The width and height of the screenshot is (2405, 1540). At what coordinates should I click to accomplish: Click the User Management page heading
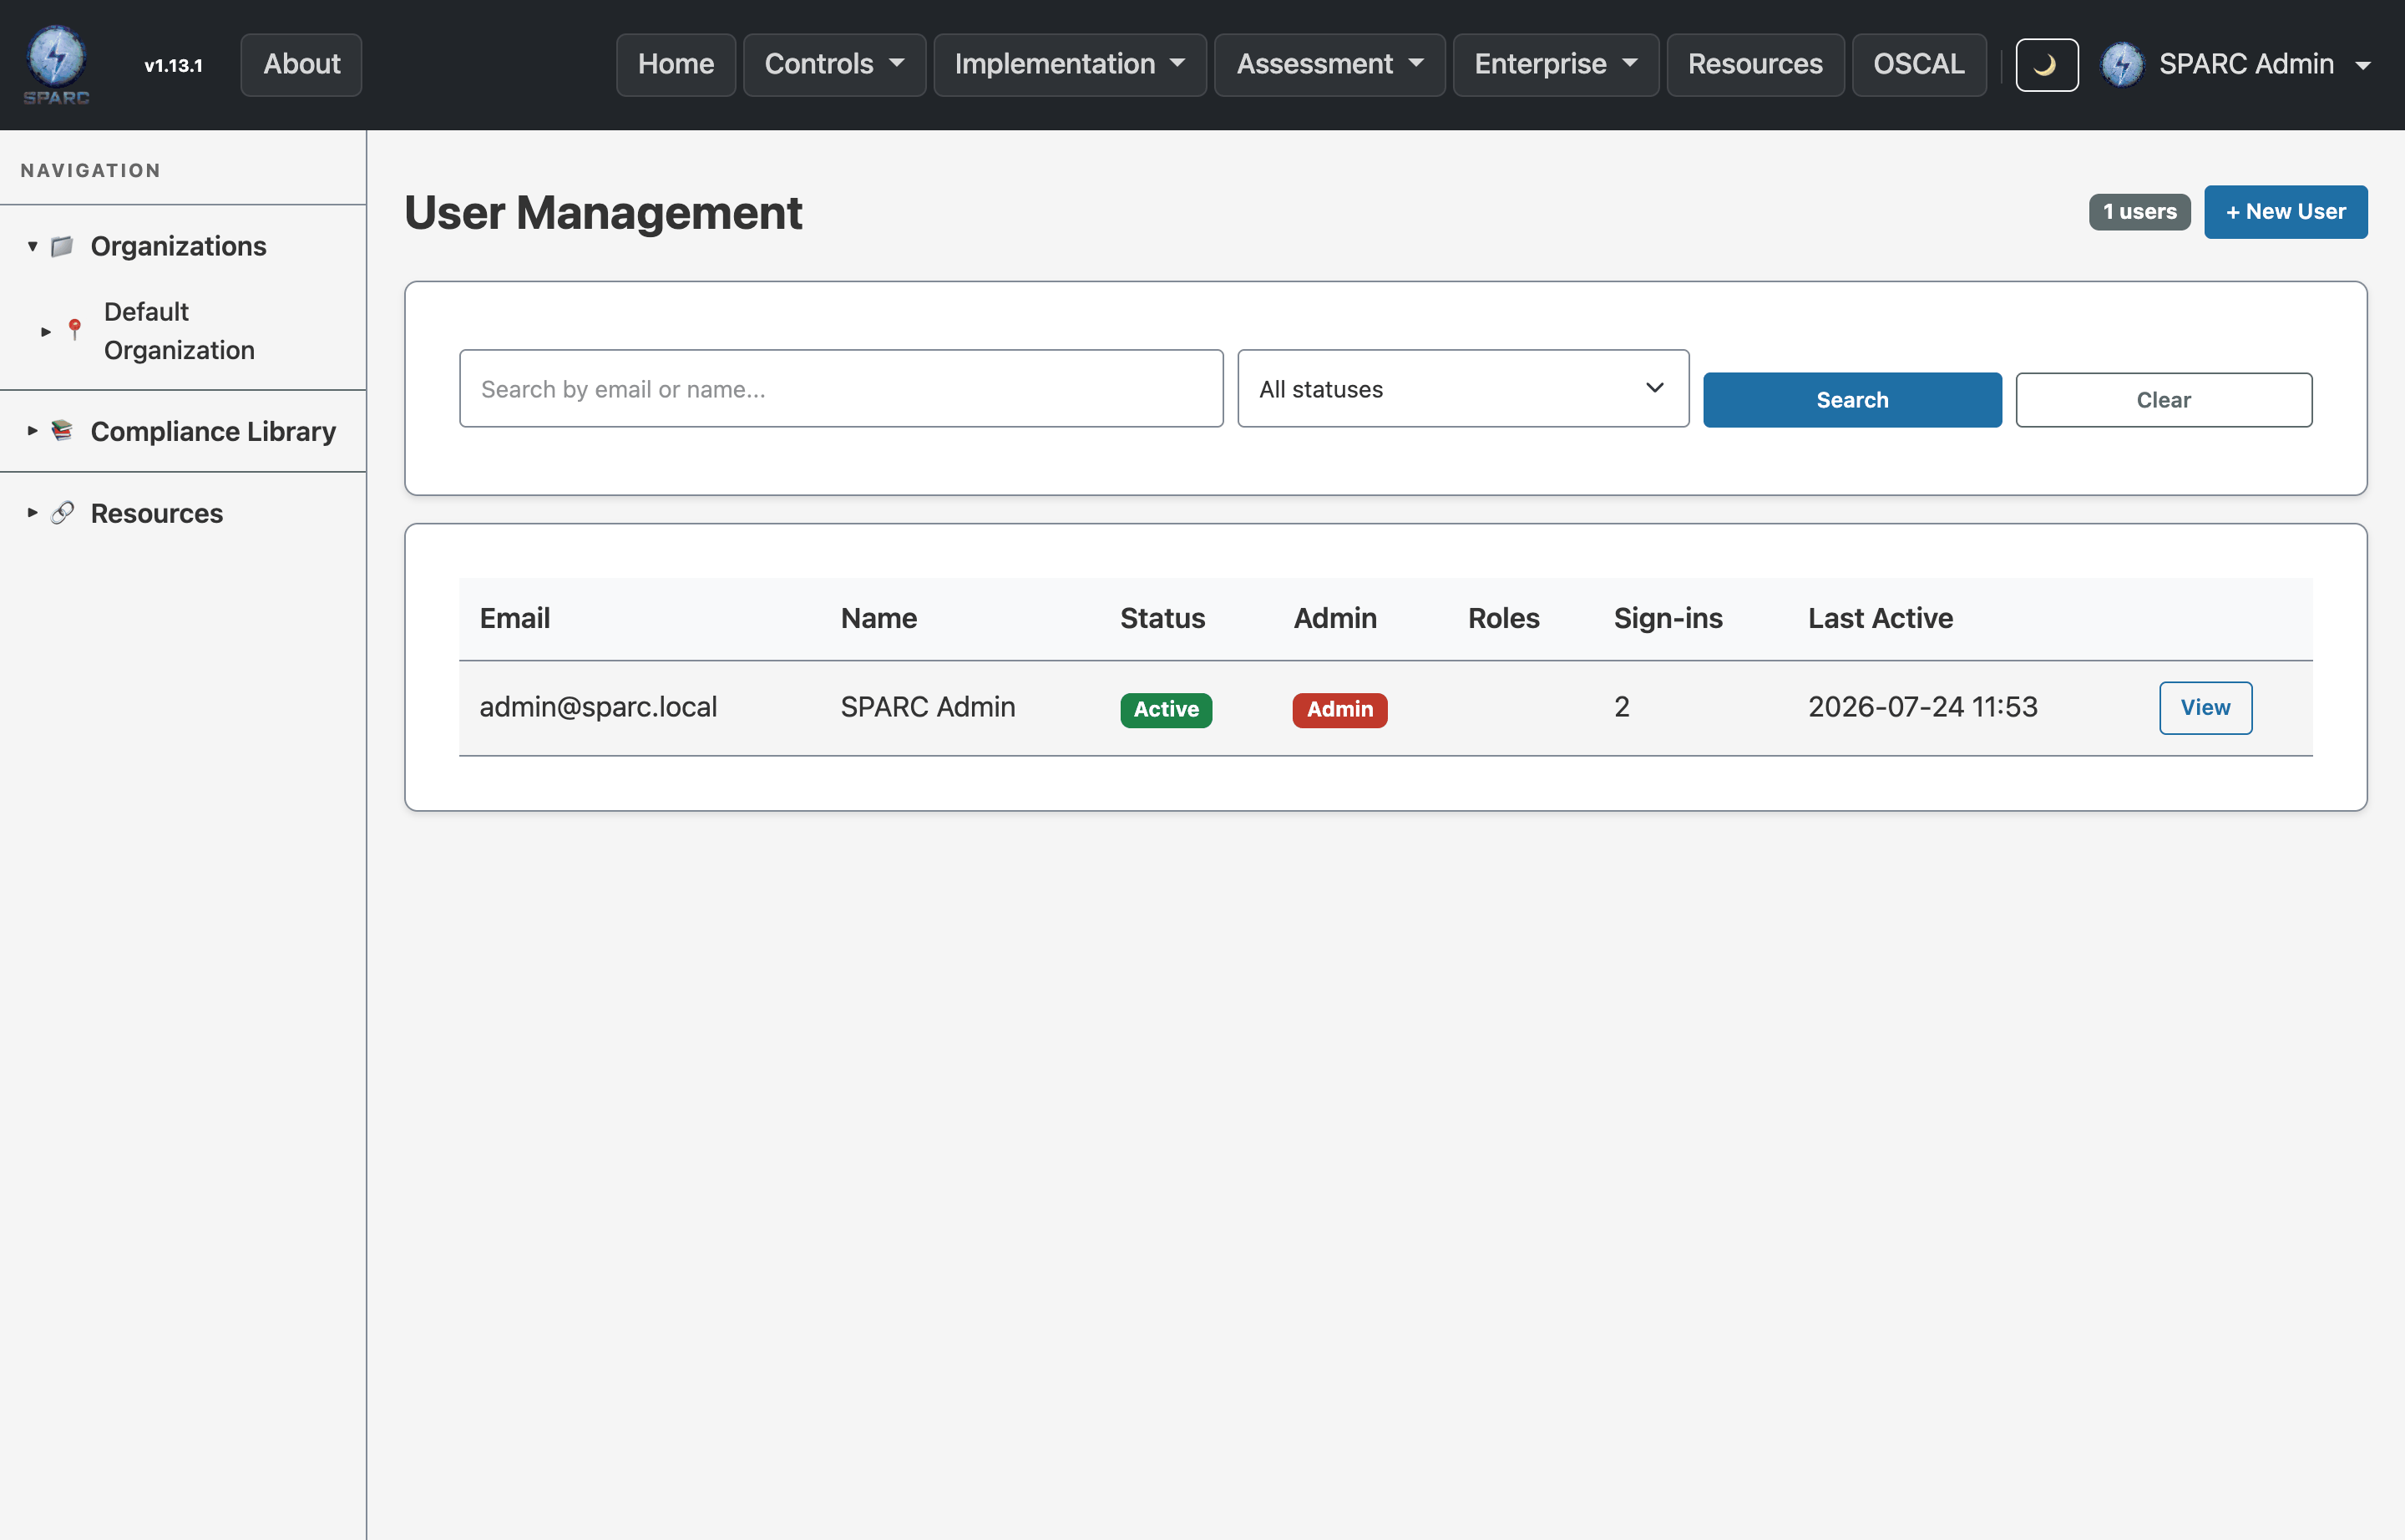(x=603, y=213)
